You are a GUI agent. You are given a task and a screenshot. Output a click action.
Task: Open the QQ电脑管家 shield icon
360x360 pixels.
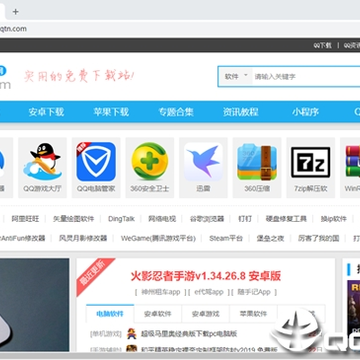point(96,162)
